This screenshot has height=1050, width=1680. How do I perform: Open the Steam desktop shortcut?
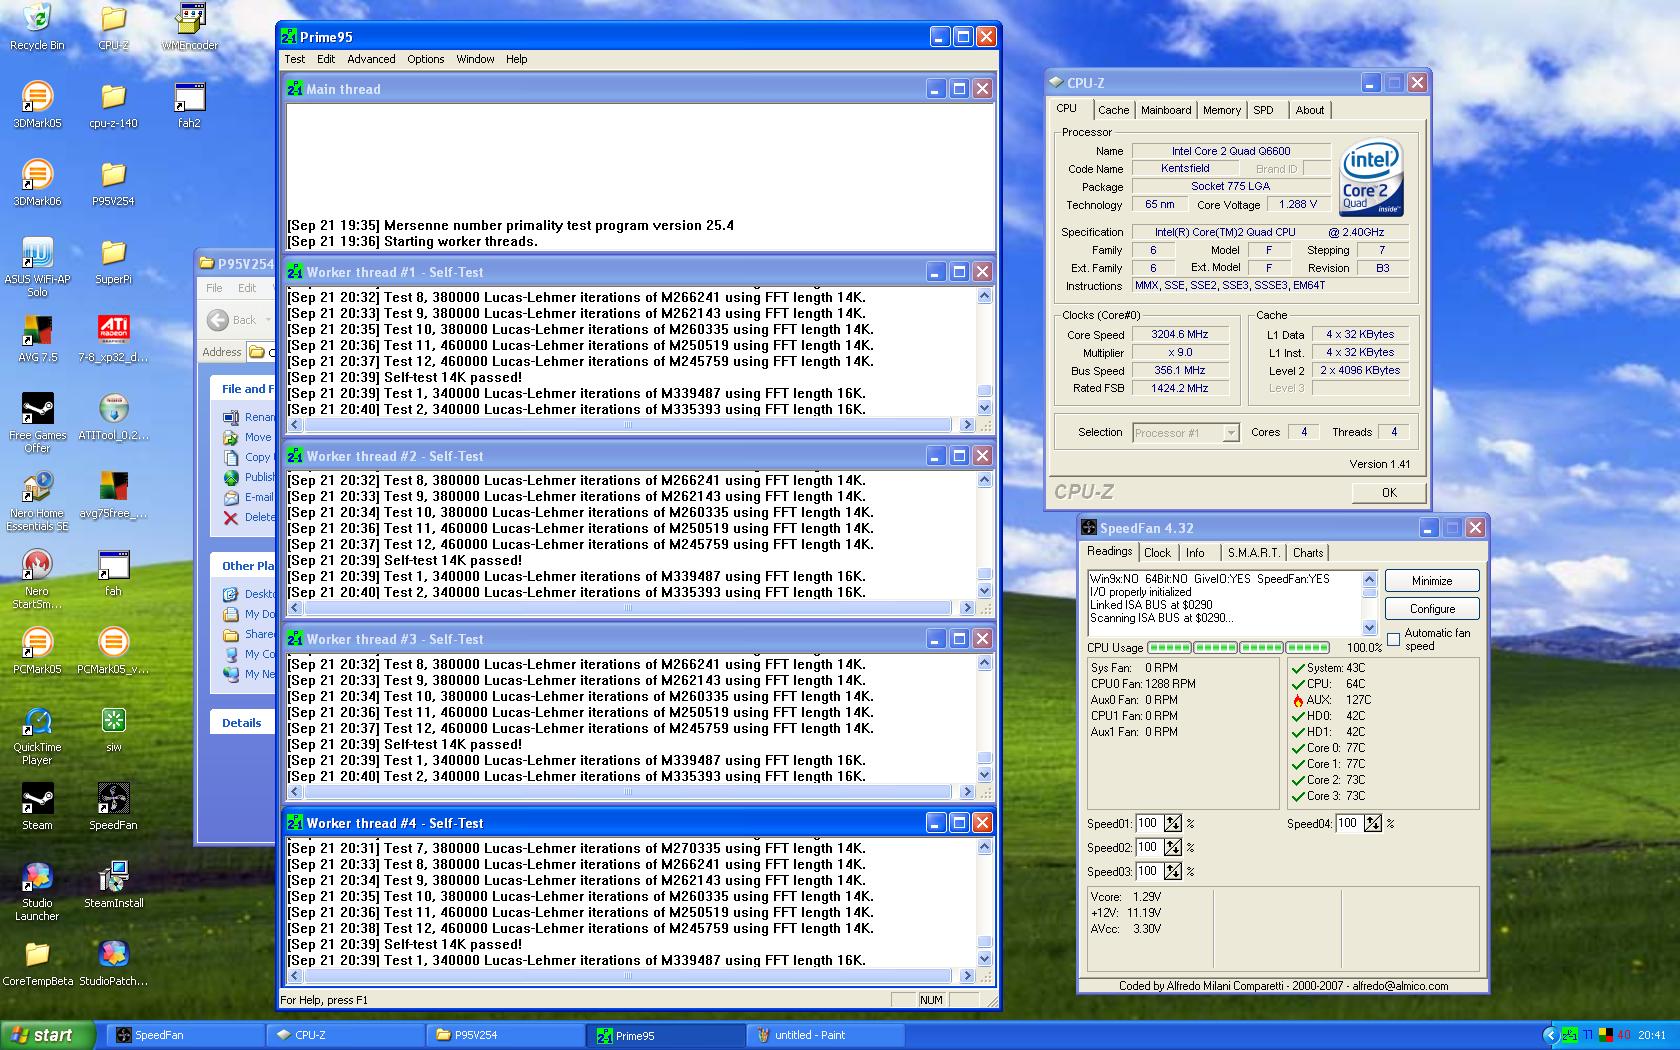[x=37, y=800]
